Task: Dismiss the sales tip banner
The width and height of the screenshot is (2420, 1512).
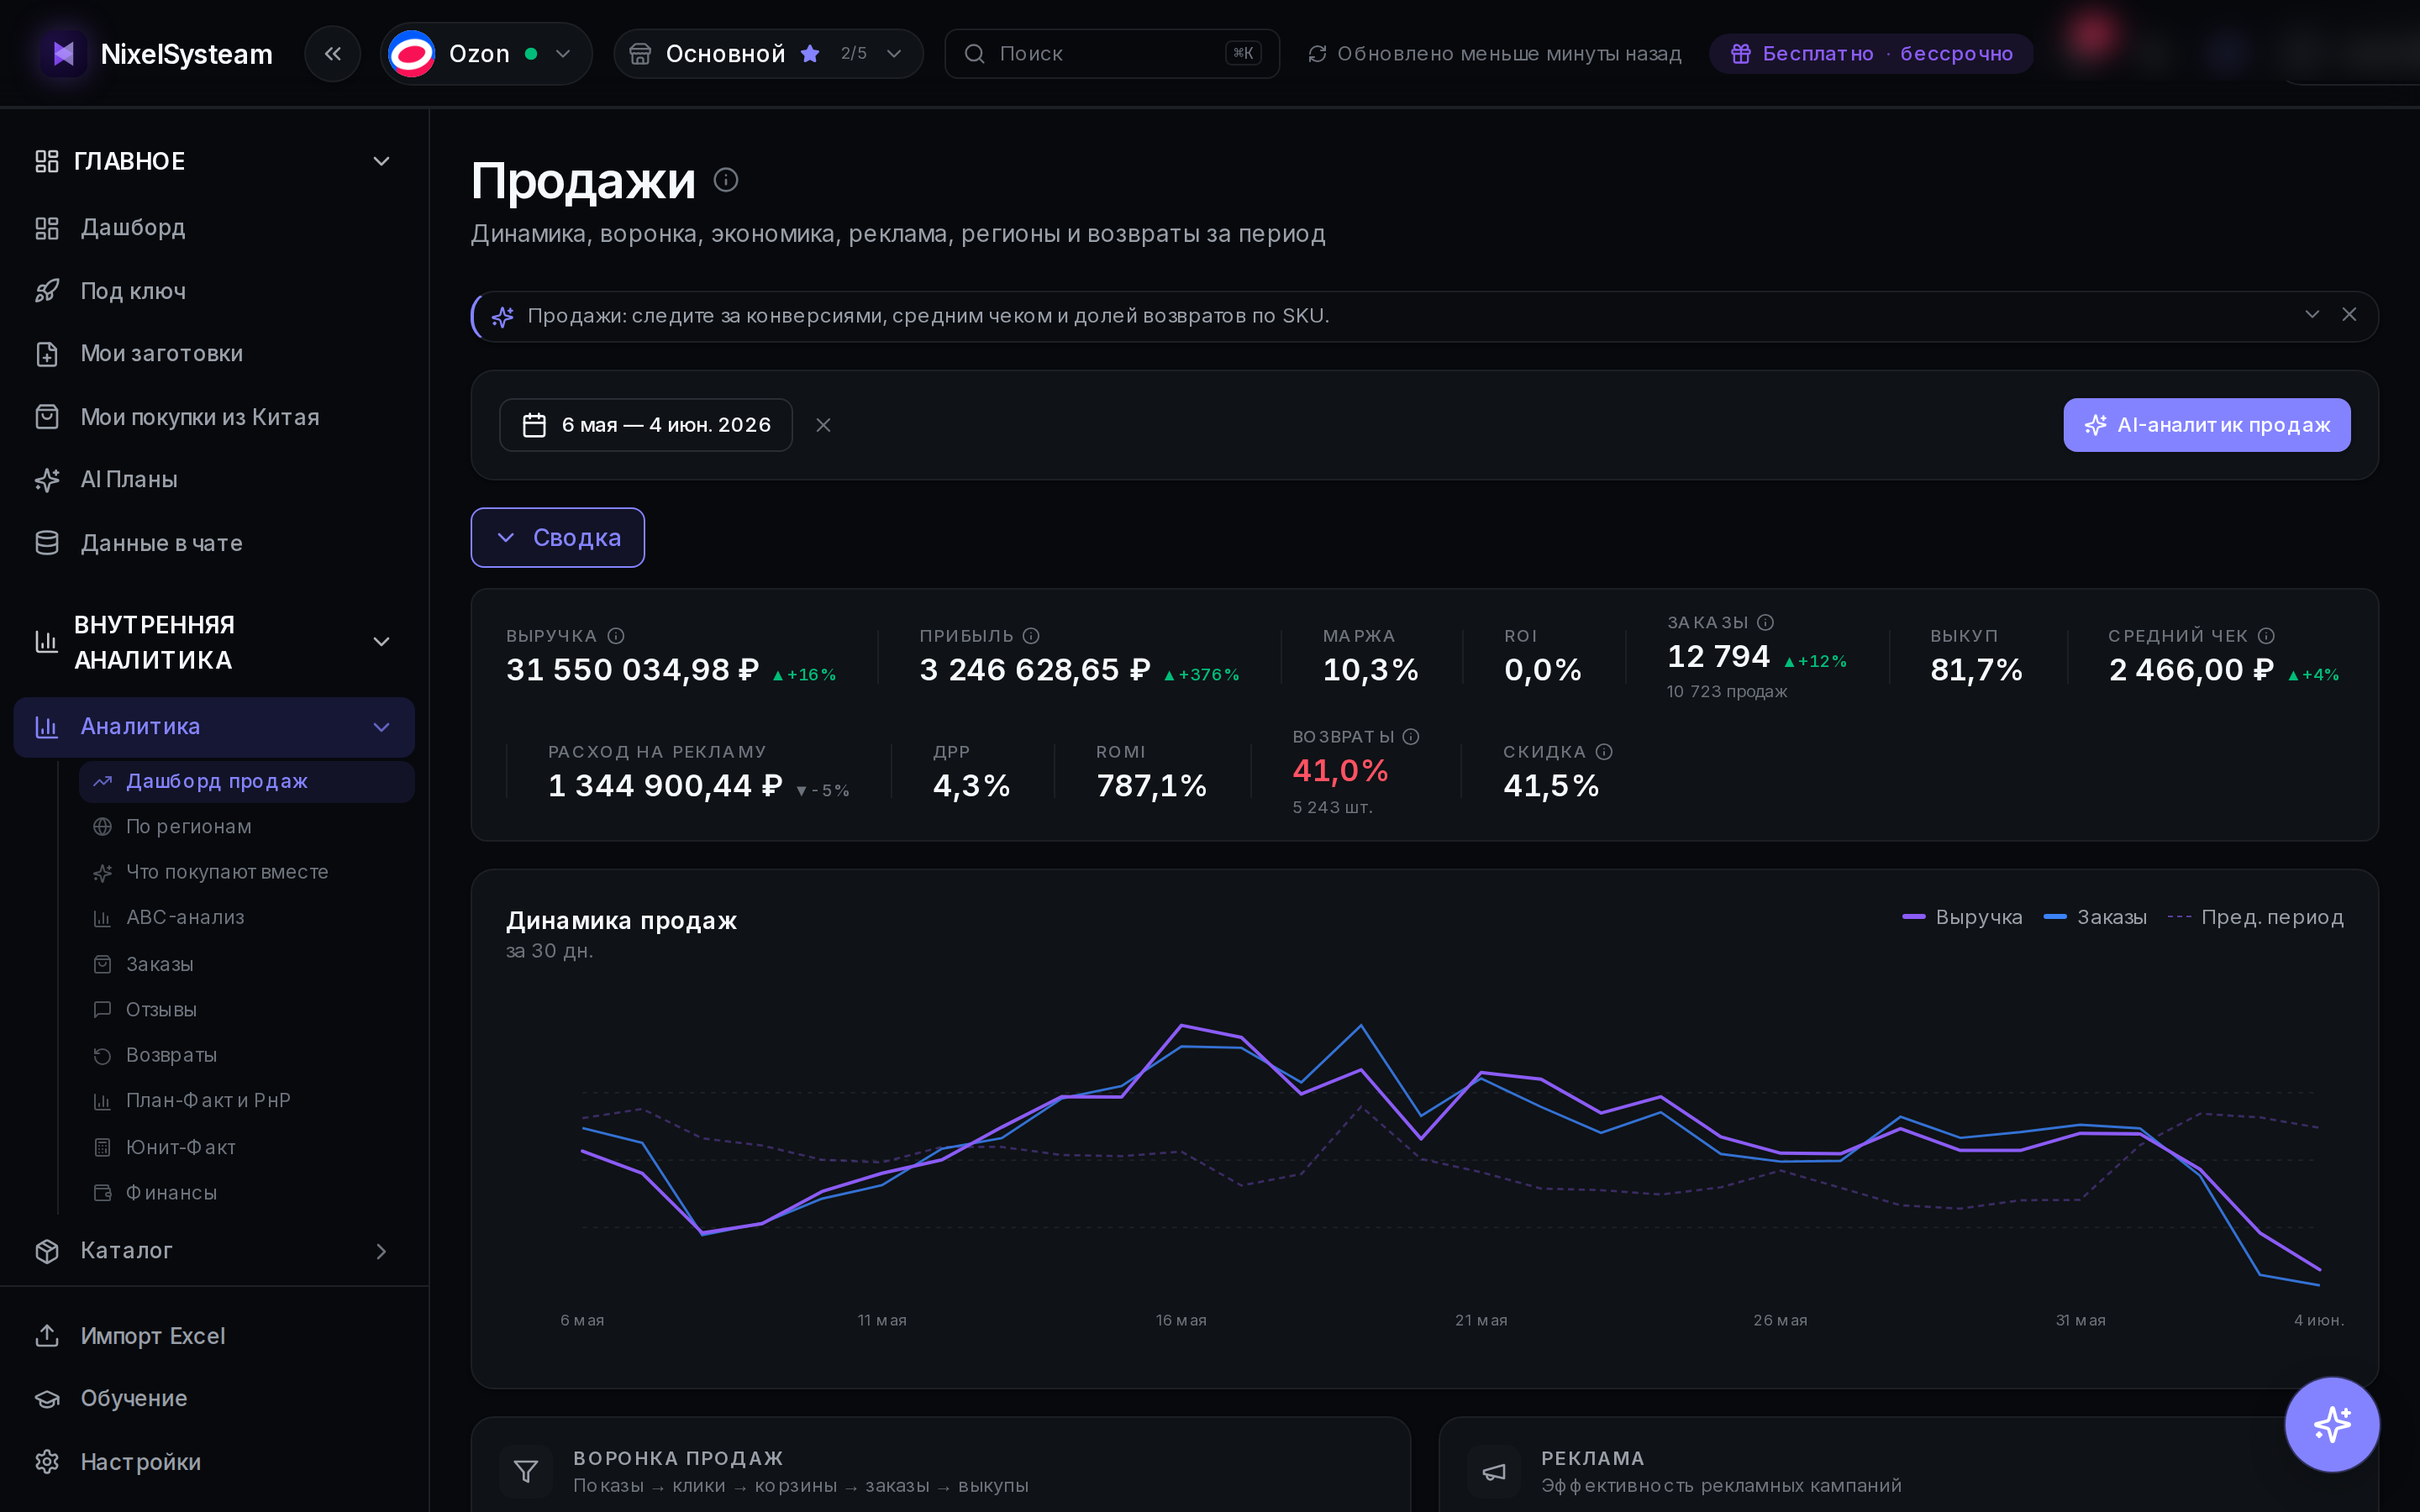Action: [2350, 315]
